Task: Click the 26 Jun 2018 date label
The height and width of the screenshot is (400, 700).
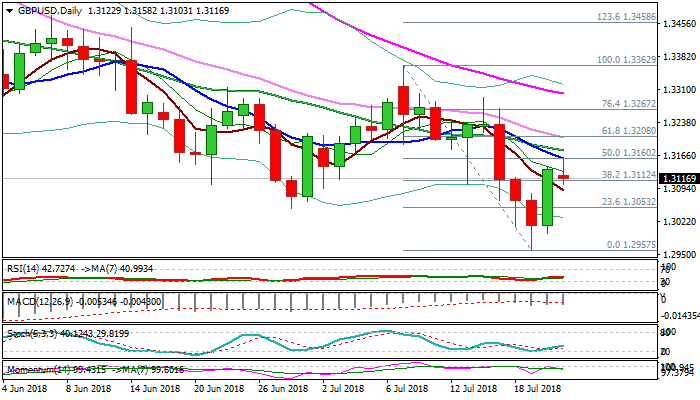Action: coord(283,388)
